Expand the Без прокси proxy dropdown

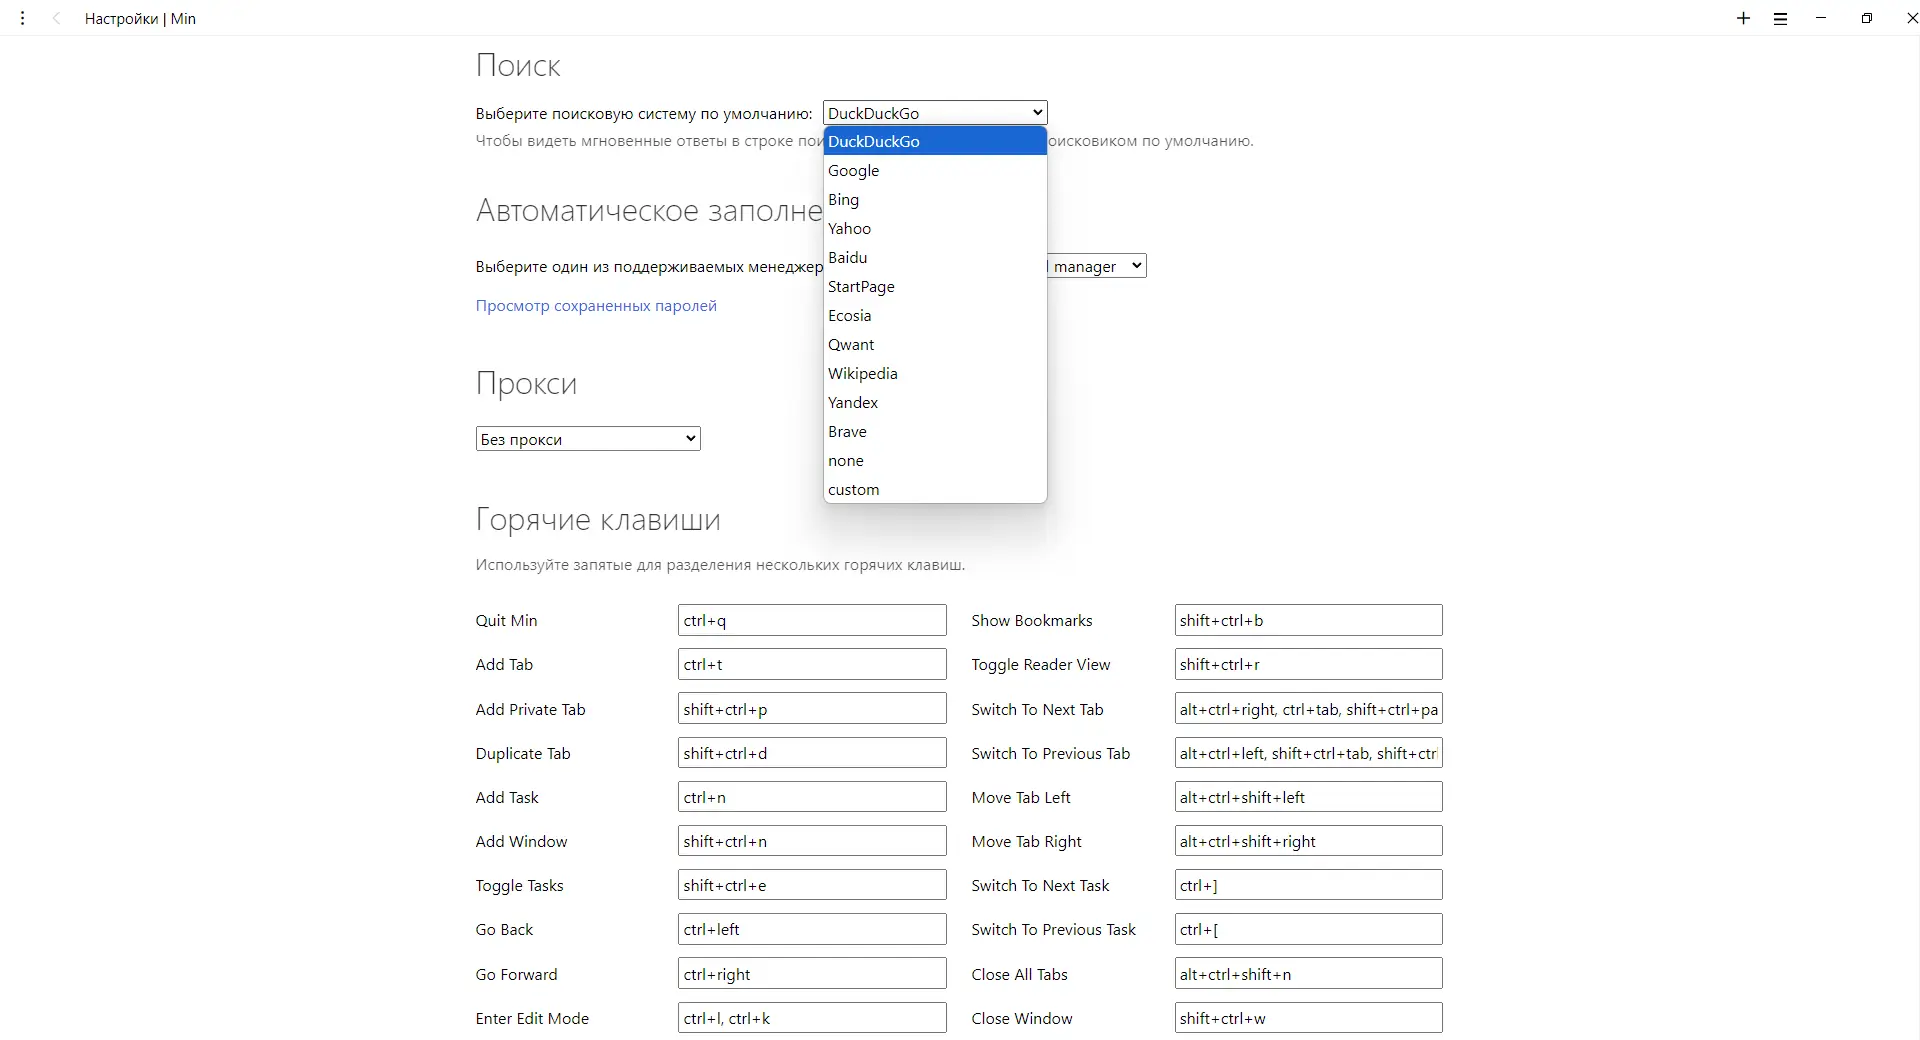(588, 439)
